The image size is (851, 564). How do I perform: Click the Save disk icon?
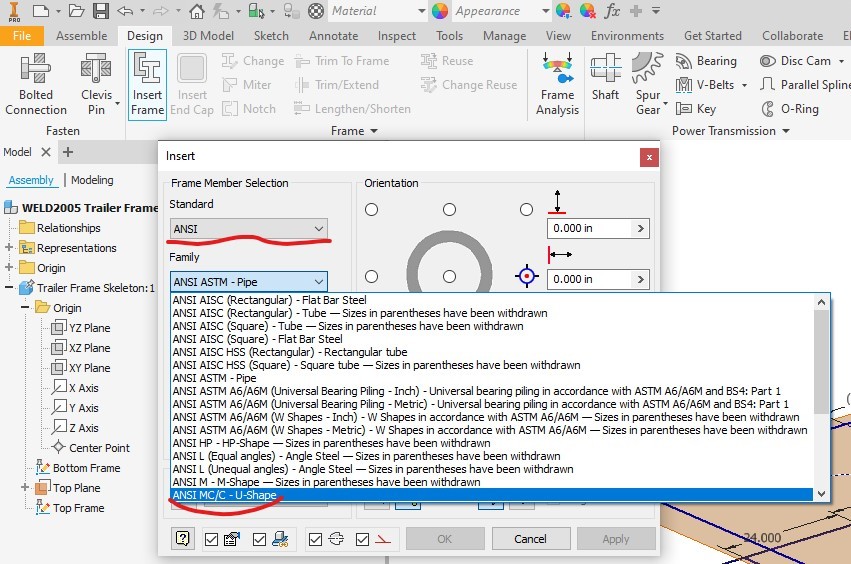pos(100,10)
